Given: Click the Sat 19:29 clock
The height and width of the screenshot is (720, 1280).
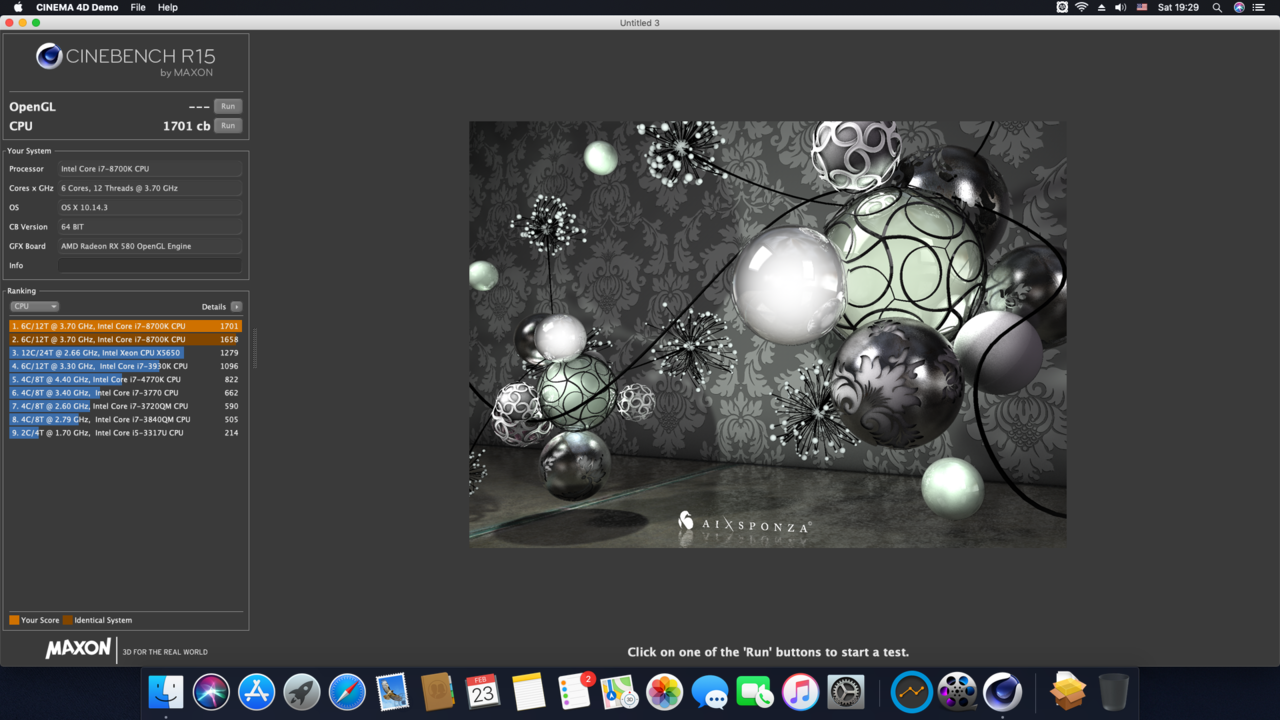Looking at the screenshot, I should (x=1178, y=7).
